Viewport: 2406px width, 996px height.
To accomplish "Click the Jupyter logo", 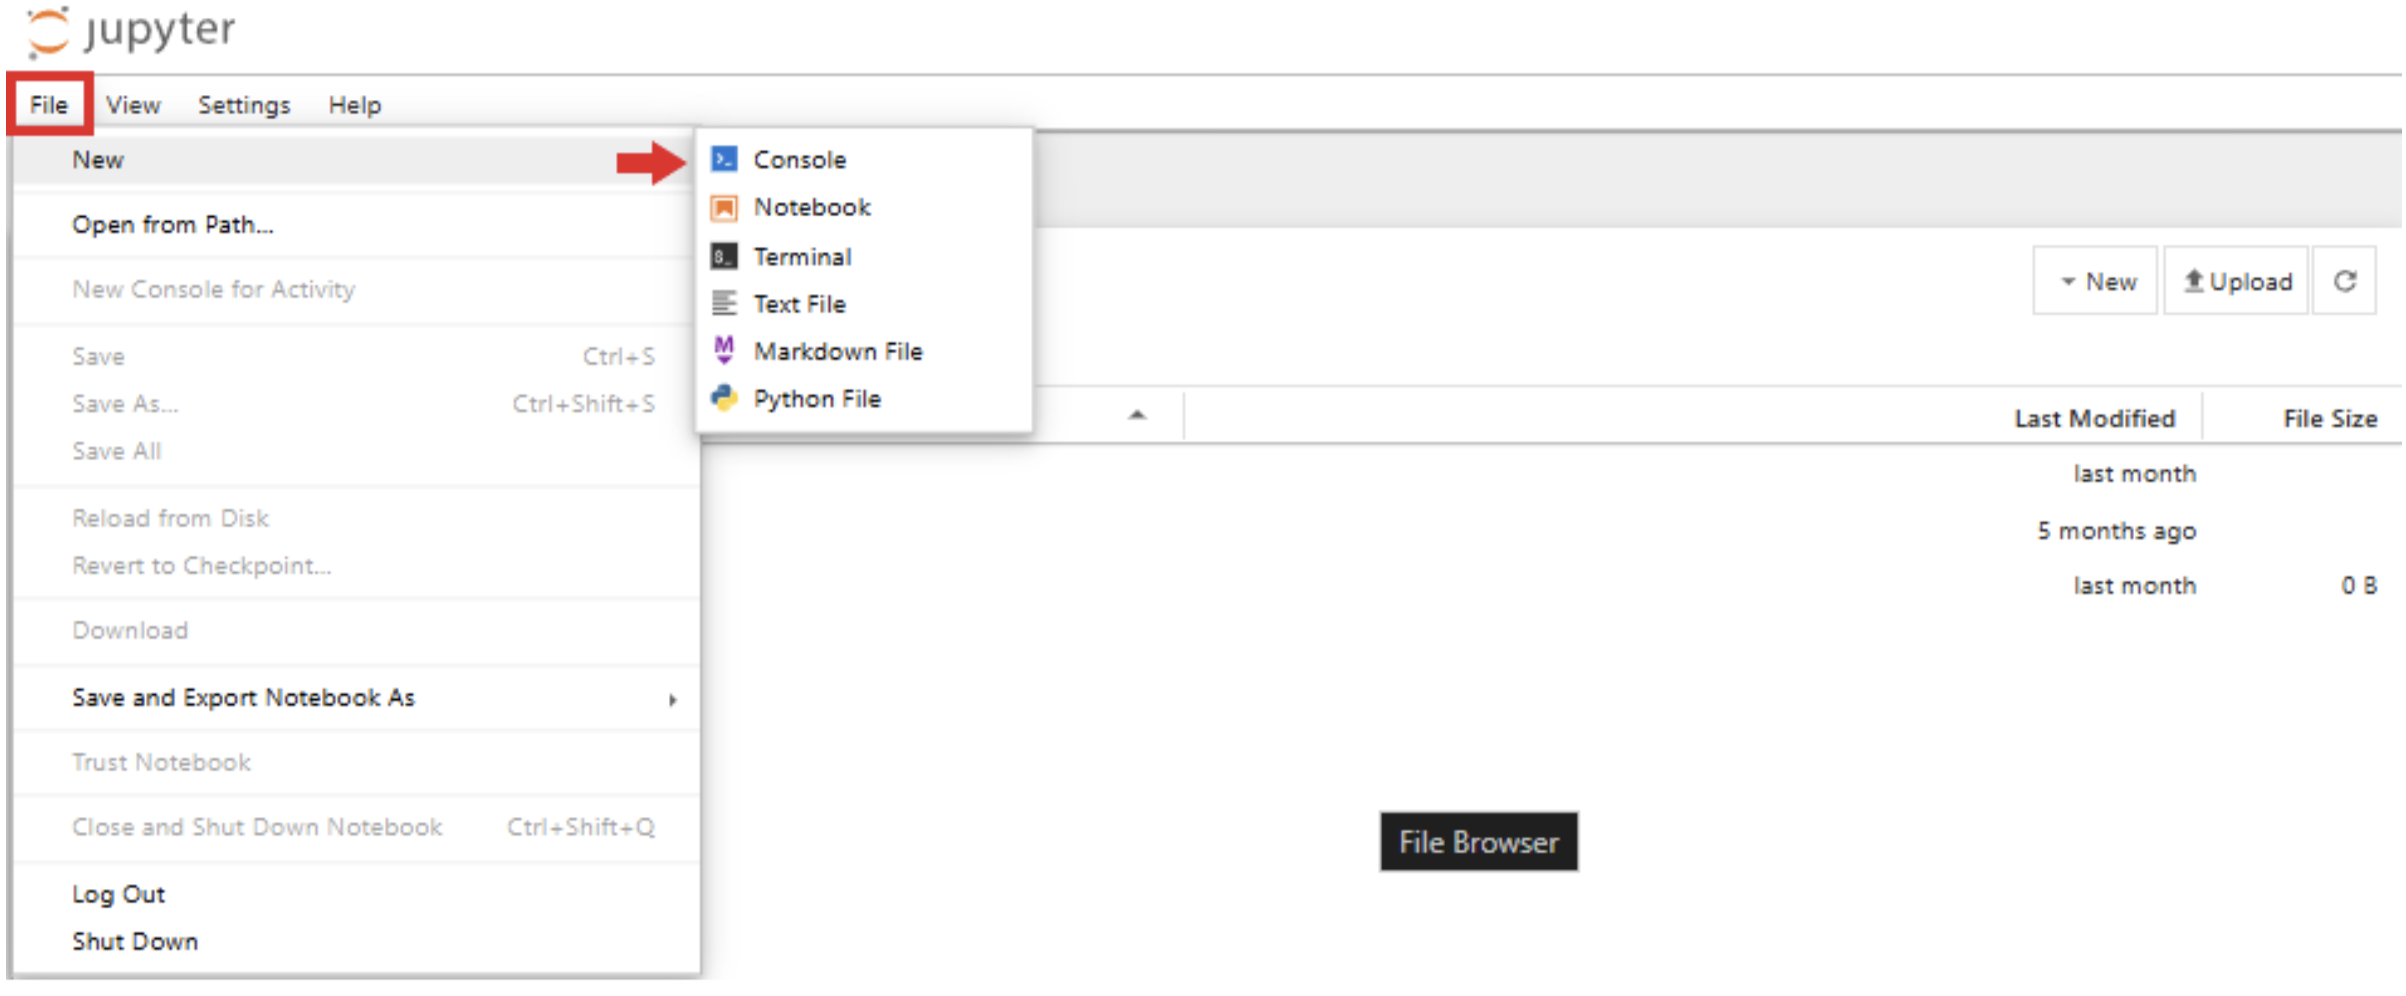I will (x=130, y=31).
